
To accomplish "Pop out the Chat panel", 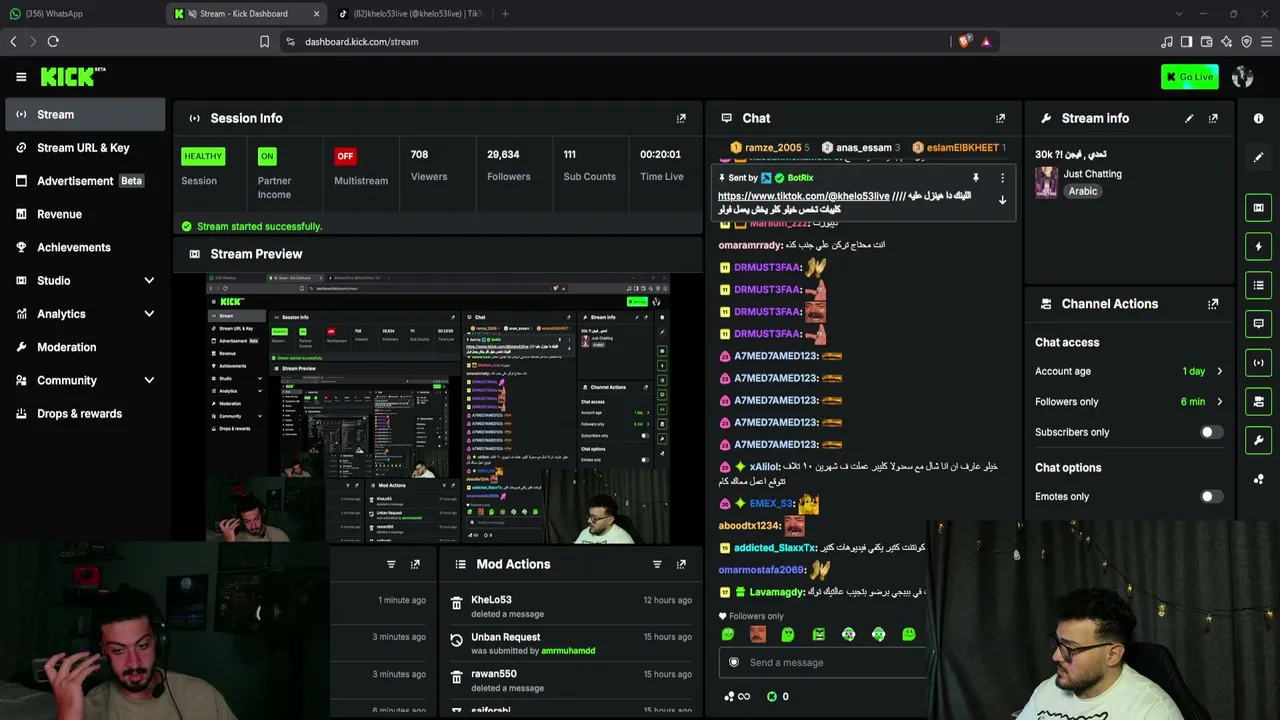I will [x=1000, y=118].
